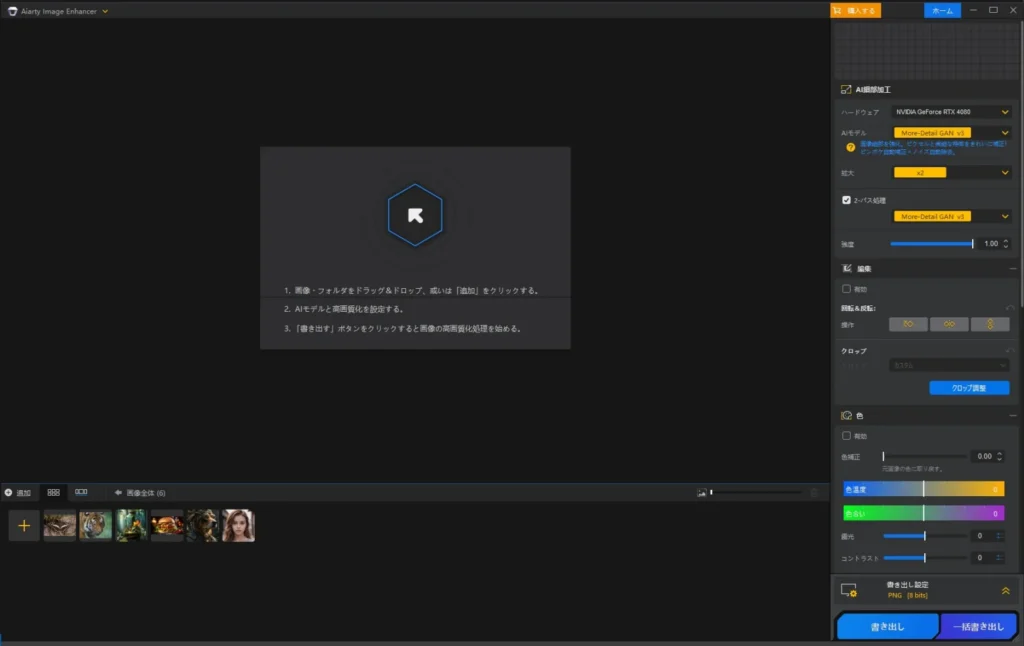This screenshot has width=1024, height=646.
Task: Open the hardware NVIDIA GeForce RTX 4080 dropdown
Action: pos(952,112)
